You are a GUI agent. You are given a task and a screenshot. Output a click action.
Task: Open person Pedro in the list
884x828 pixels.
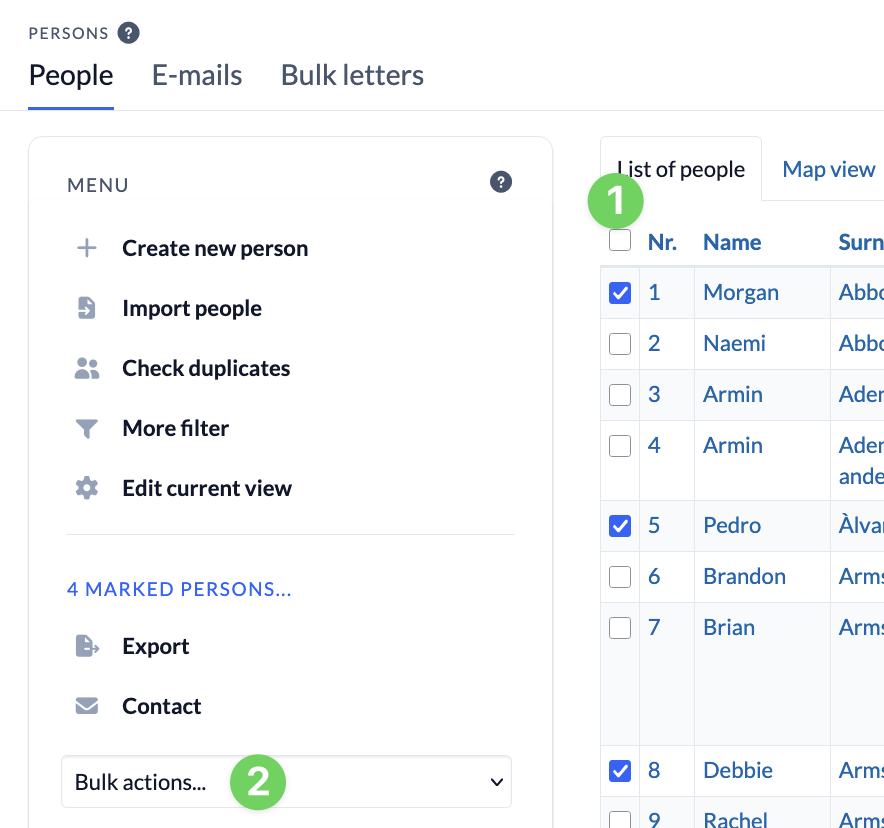[x=732, y=525]
